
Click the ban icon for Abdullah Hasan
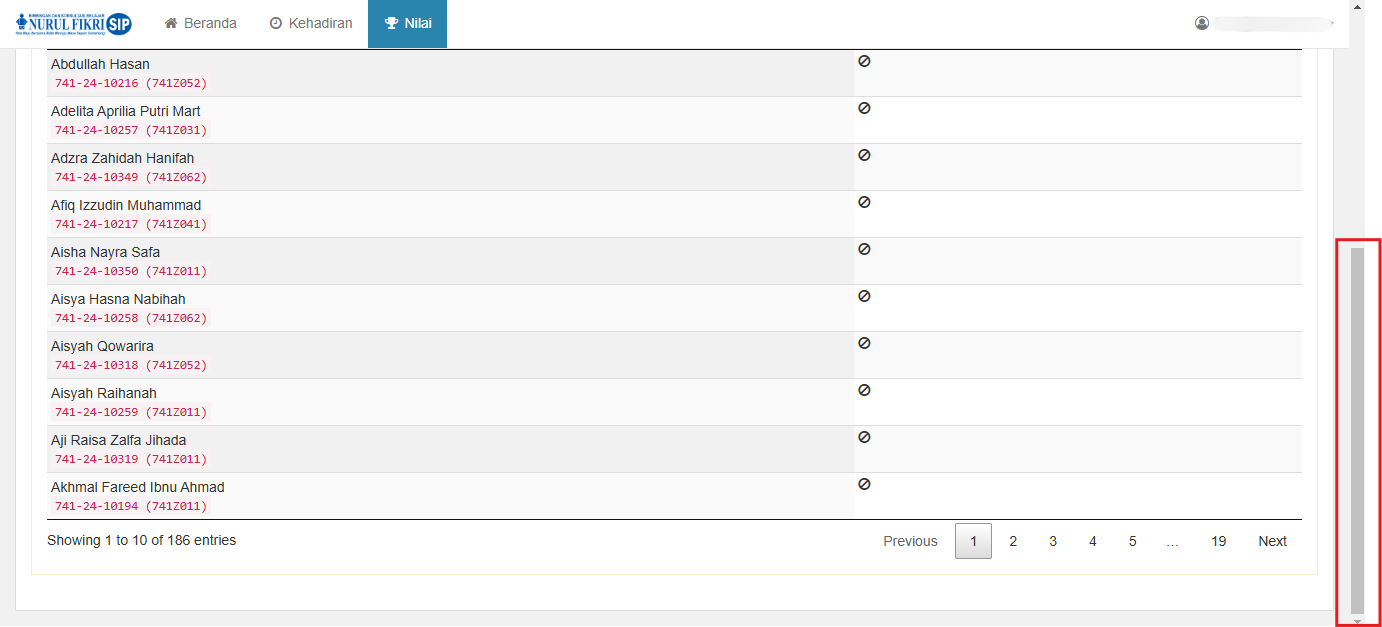(864, 61)
